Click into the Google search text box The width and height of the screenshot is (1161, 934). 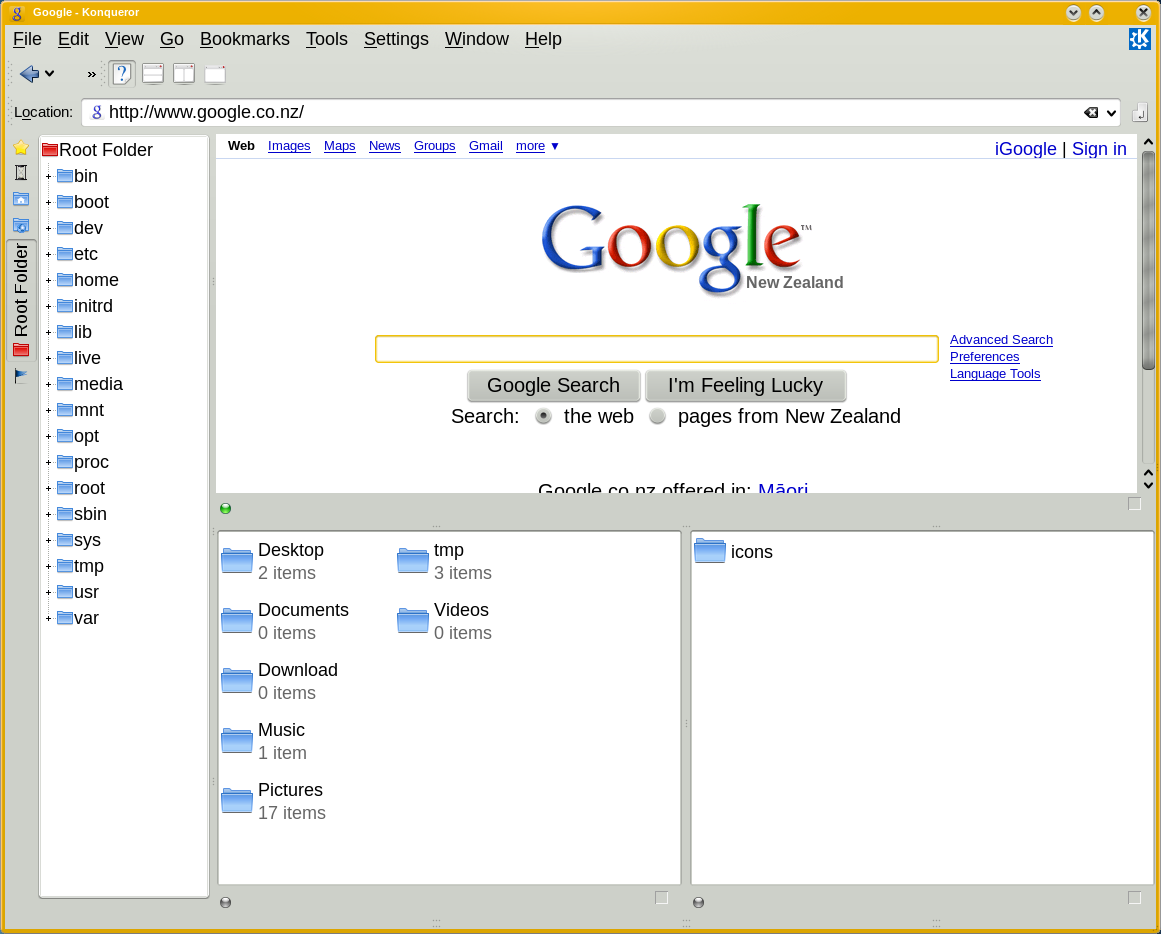pyautogui.click(x=657, y=349)
